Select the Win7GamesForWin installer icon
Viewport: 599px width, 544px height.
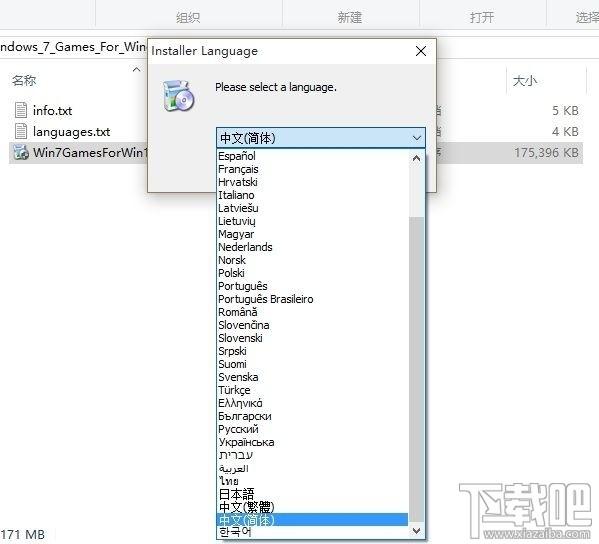click(x=21, y=152)
